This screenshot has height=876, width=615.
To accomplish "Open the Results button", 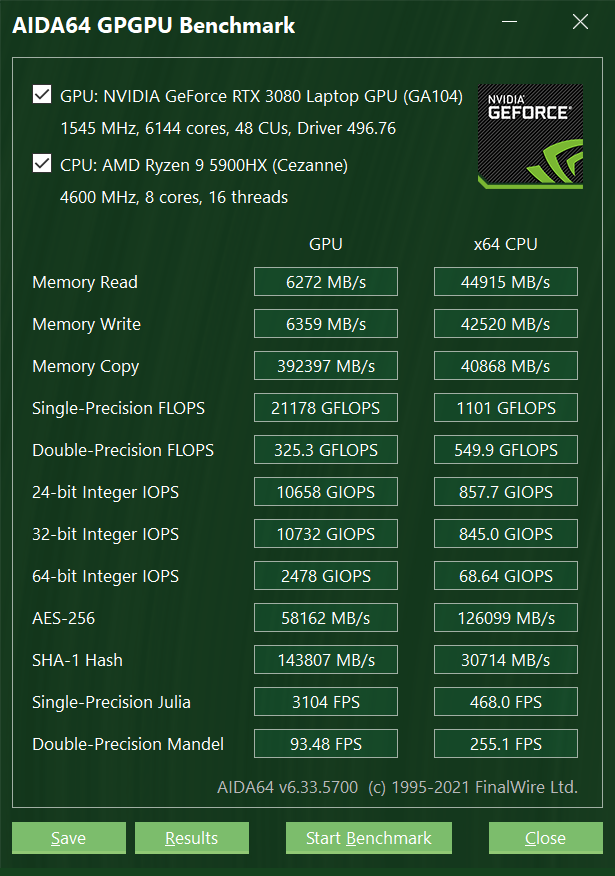I will click(191, 838).
